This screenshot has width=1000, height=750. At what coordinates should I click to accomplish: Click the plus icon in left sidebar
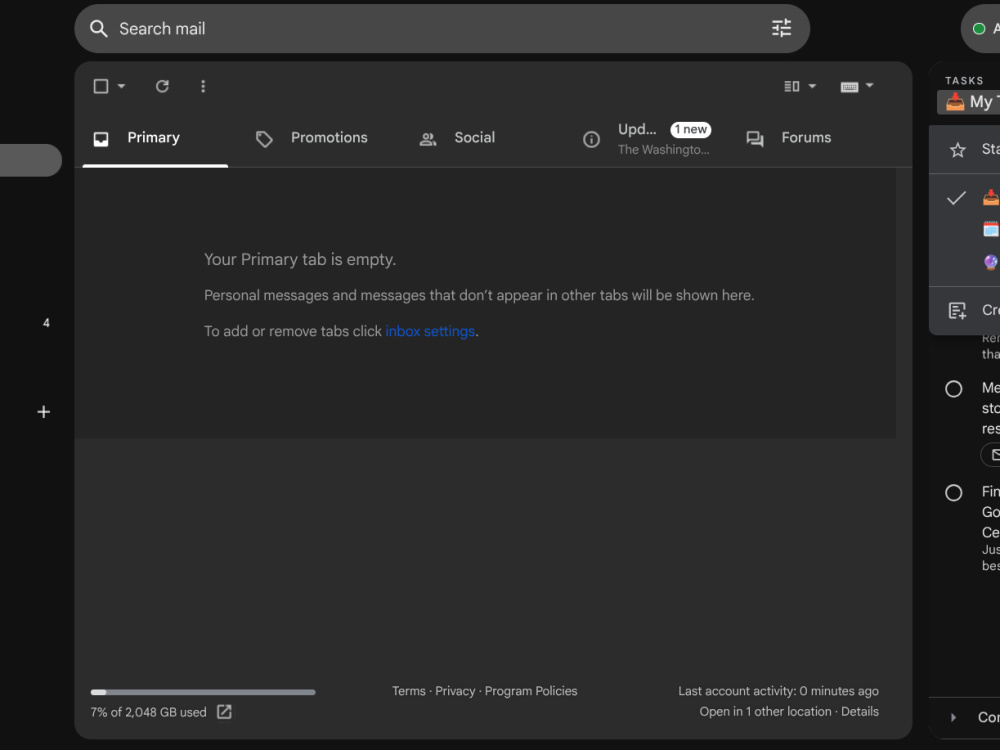pos(43,412)
